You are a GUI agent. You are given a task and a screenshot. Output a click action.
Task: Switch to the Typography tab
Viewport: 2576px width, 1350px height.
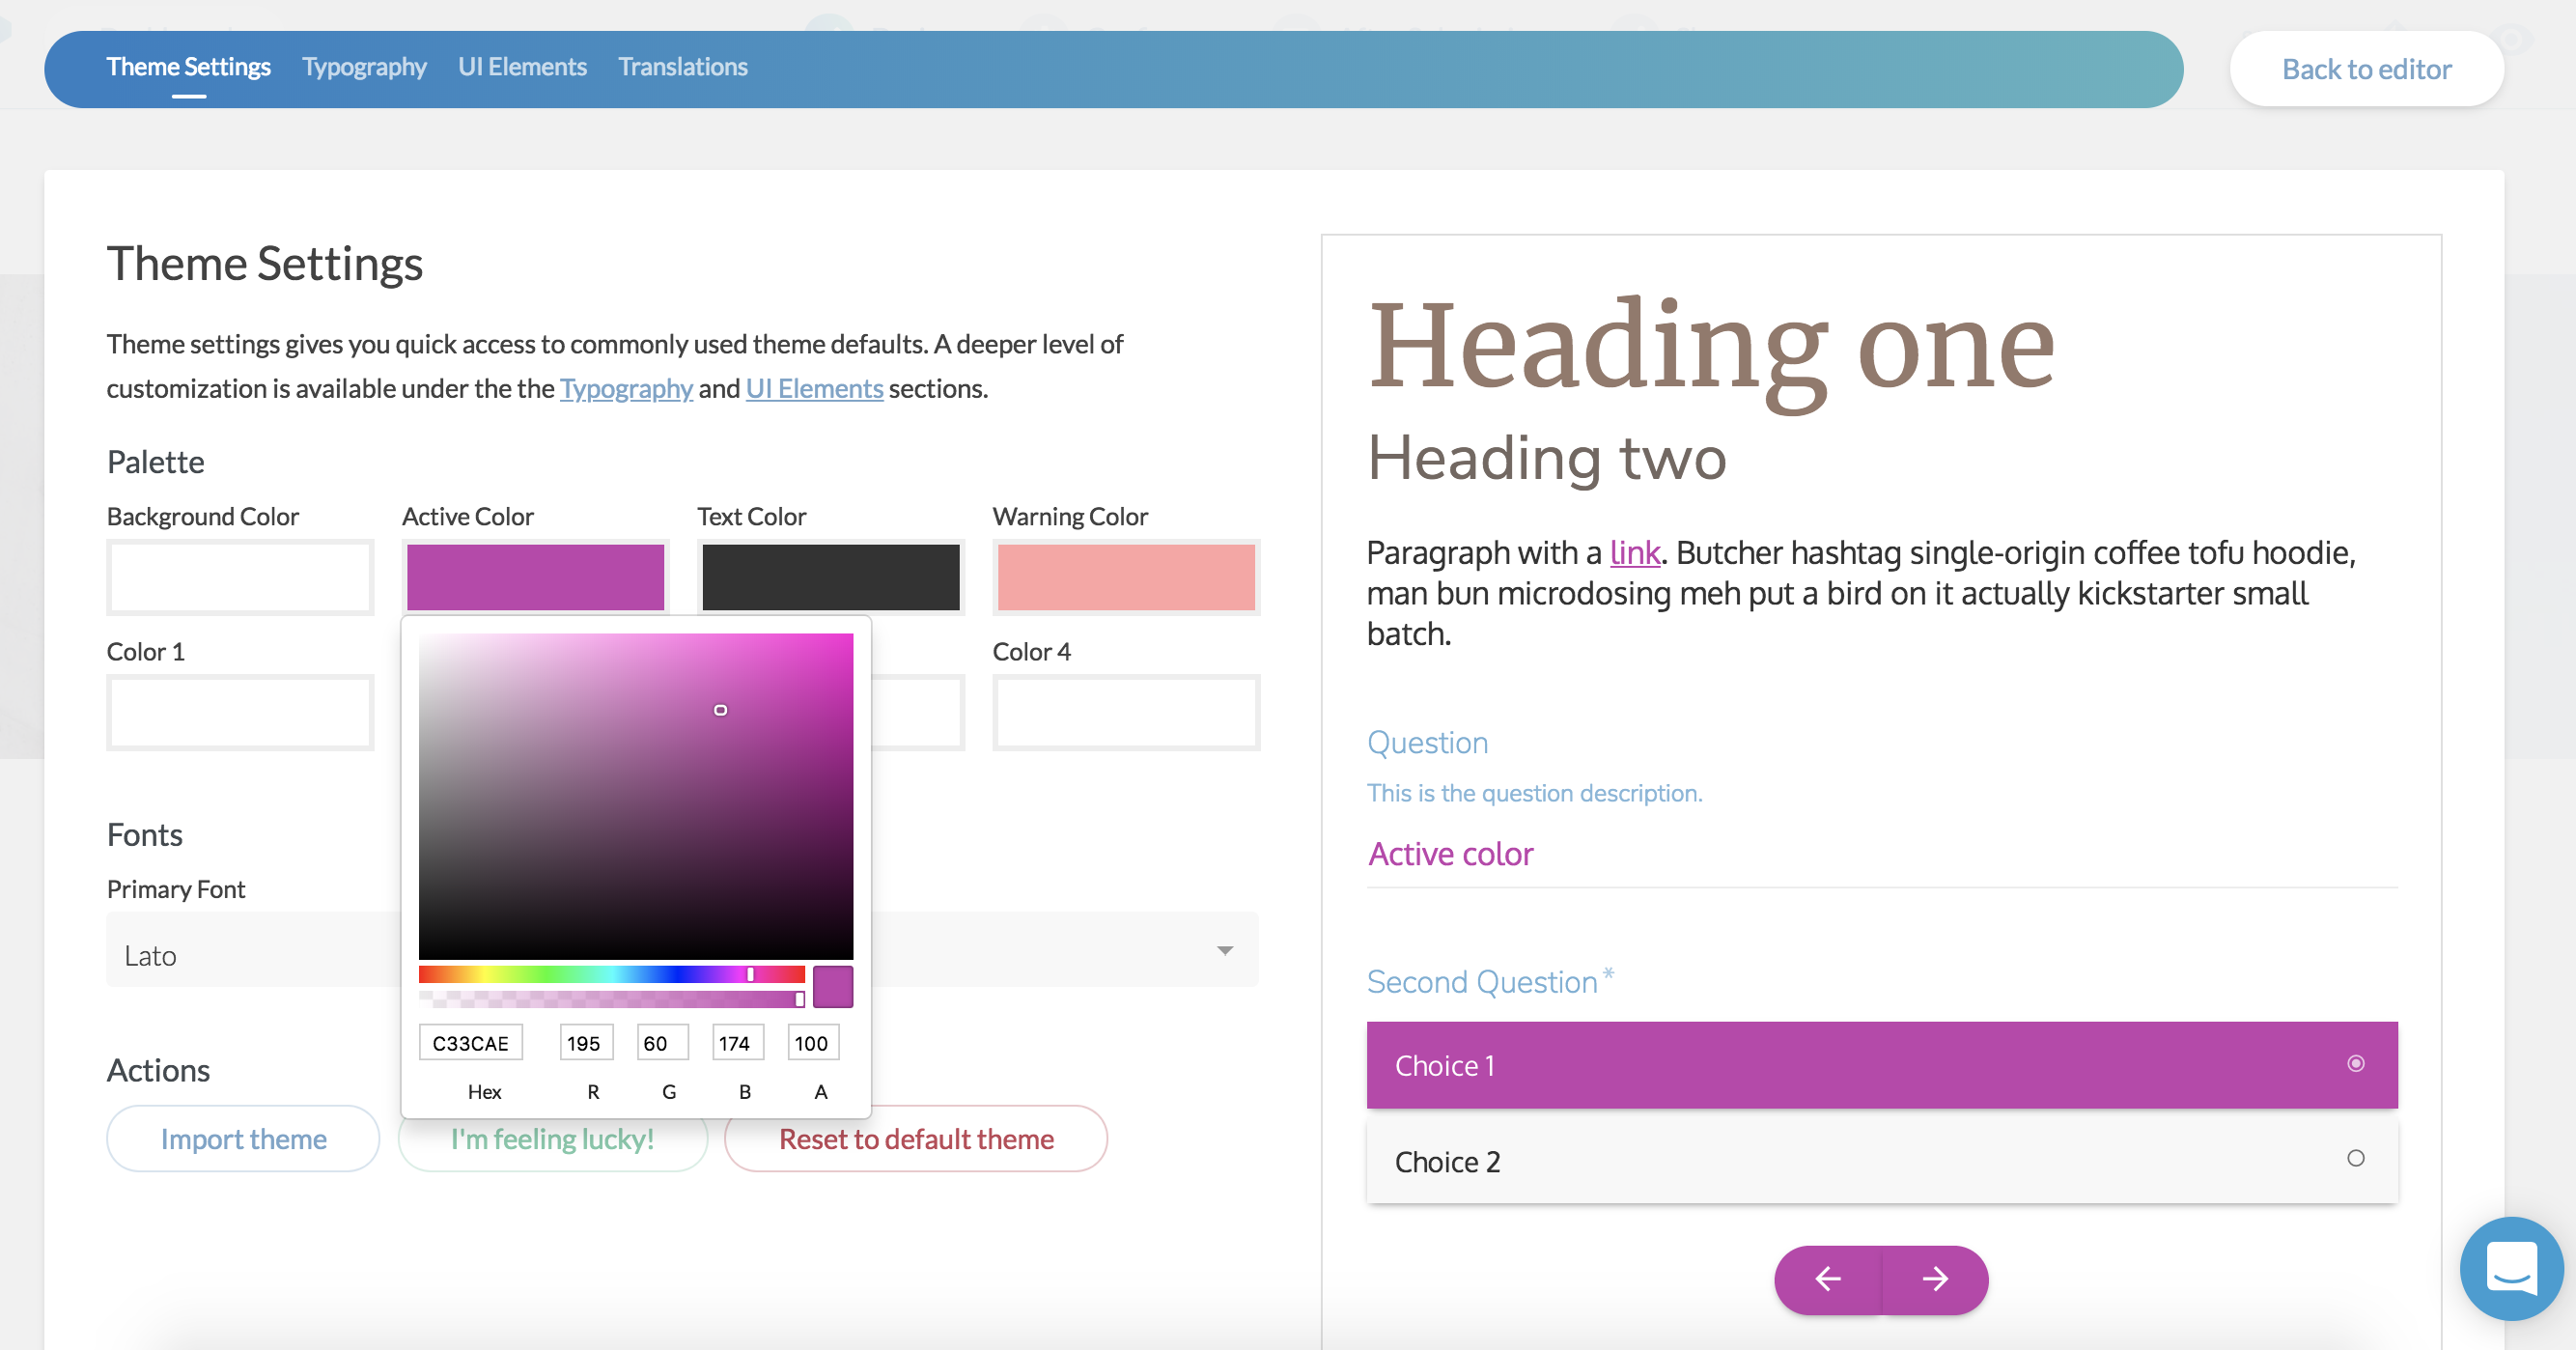(x=365, y=67)
